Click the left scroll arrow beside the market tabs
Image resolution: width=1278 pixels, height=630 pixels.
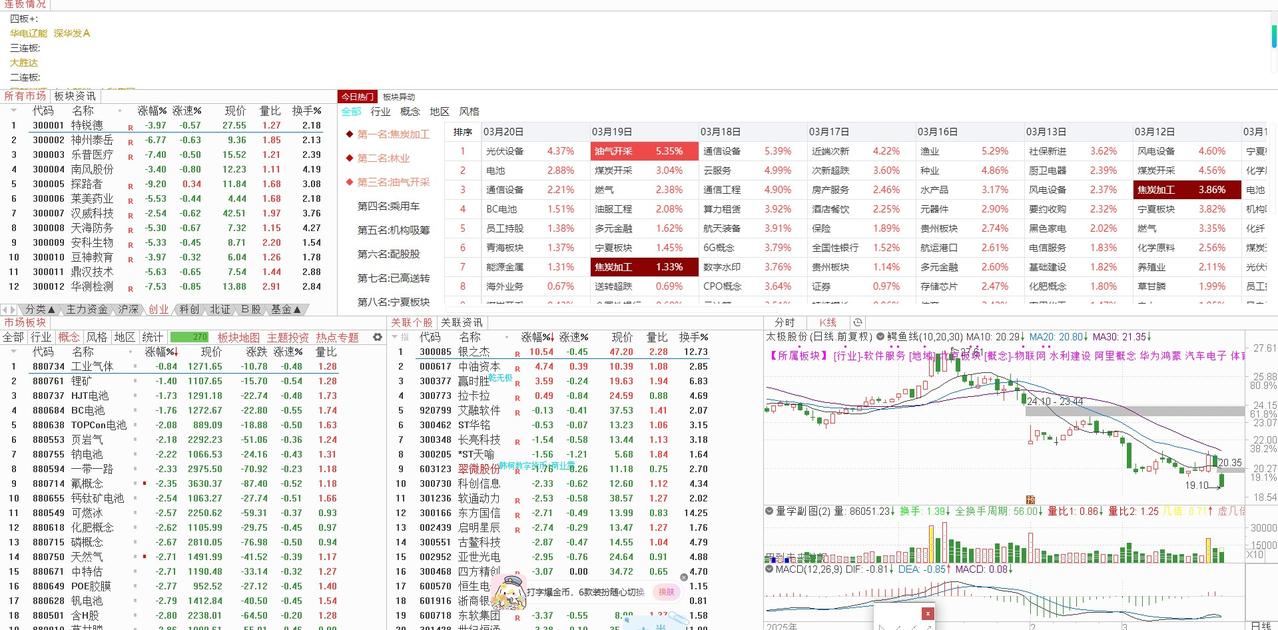[x=5, y=310]
